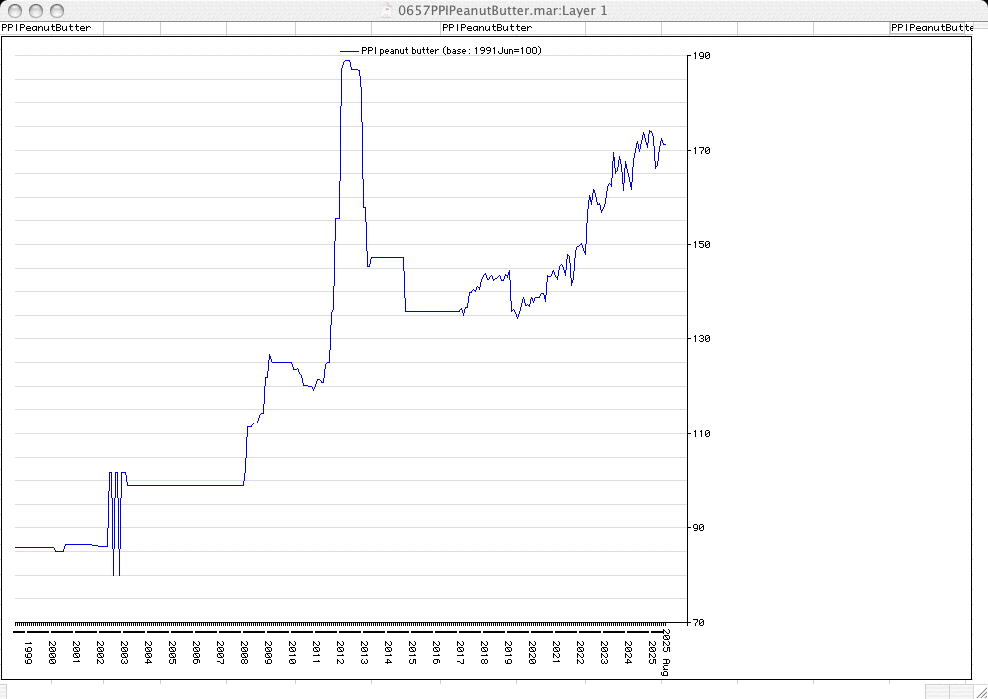The width and height of the screenshot is (988, 699).
Task: Click the 130 label on the y-axis
Action: coord(701,339)
